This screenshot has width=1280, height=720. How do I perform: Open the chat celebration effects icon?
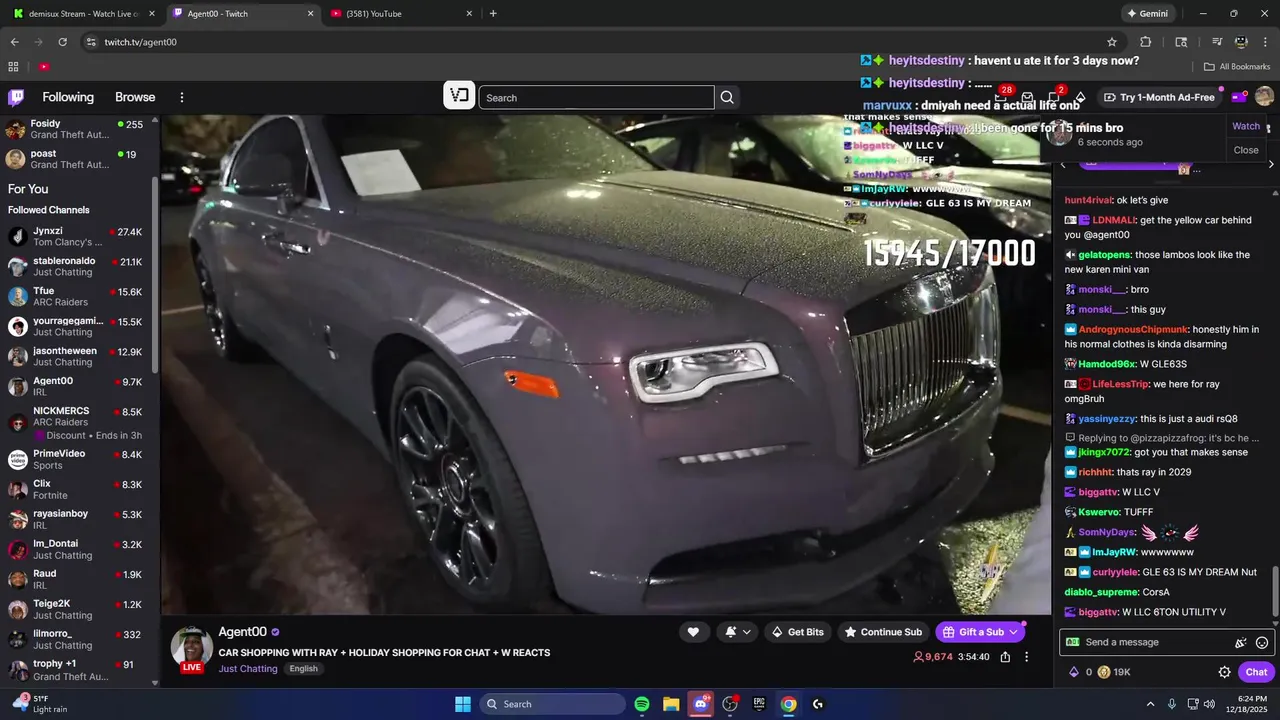point(1241,643)
